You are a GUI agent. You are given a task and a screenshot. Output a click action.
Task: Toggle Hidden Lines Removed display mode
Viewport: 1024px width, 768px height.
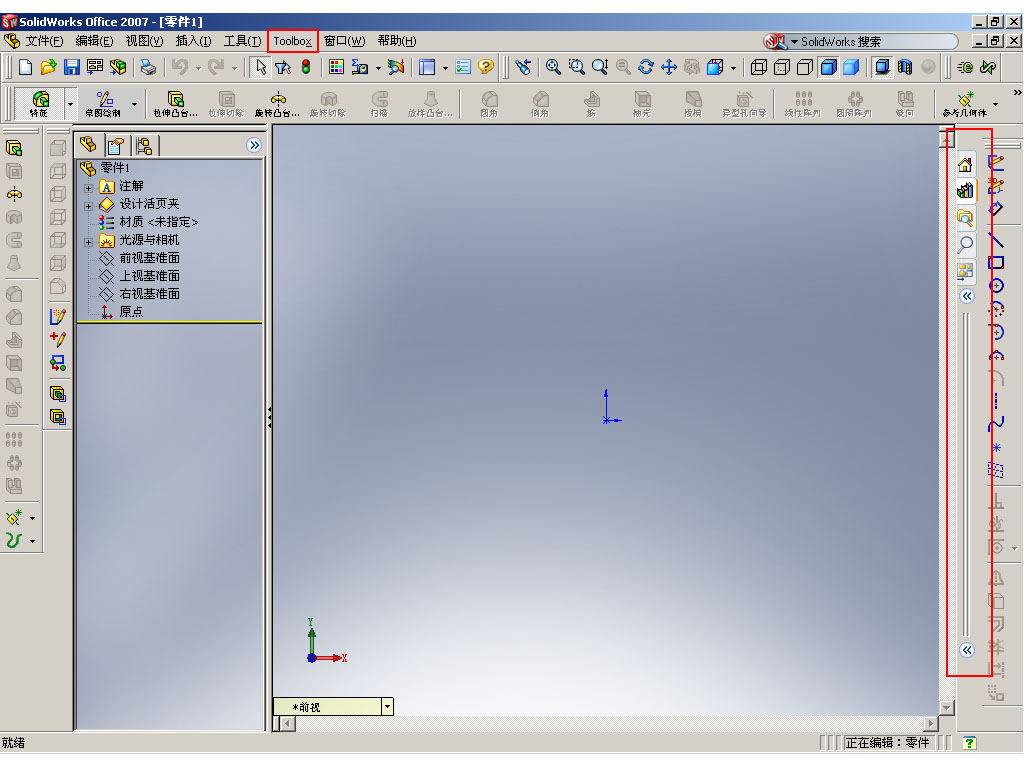click(805, 67)
